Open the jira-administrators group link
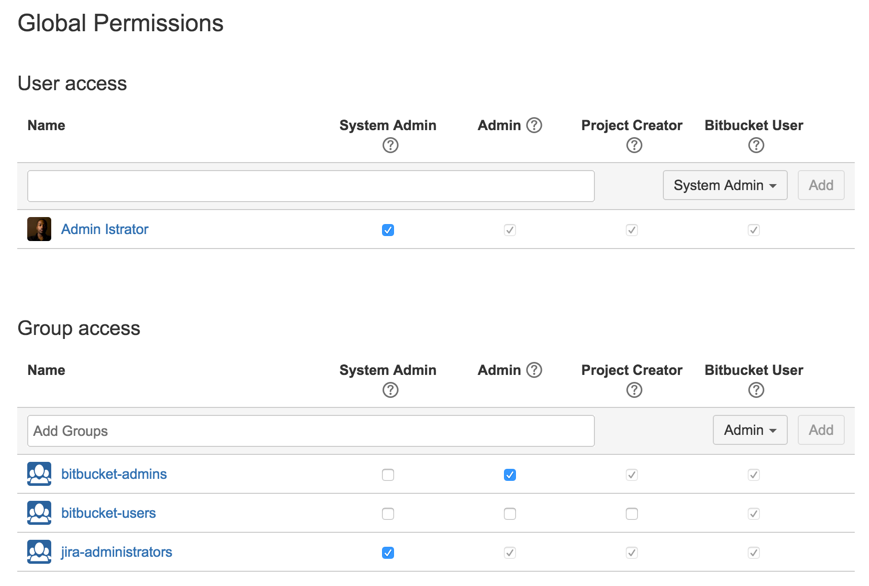This screenshot has width=869, height=586. click(116, 552)
